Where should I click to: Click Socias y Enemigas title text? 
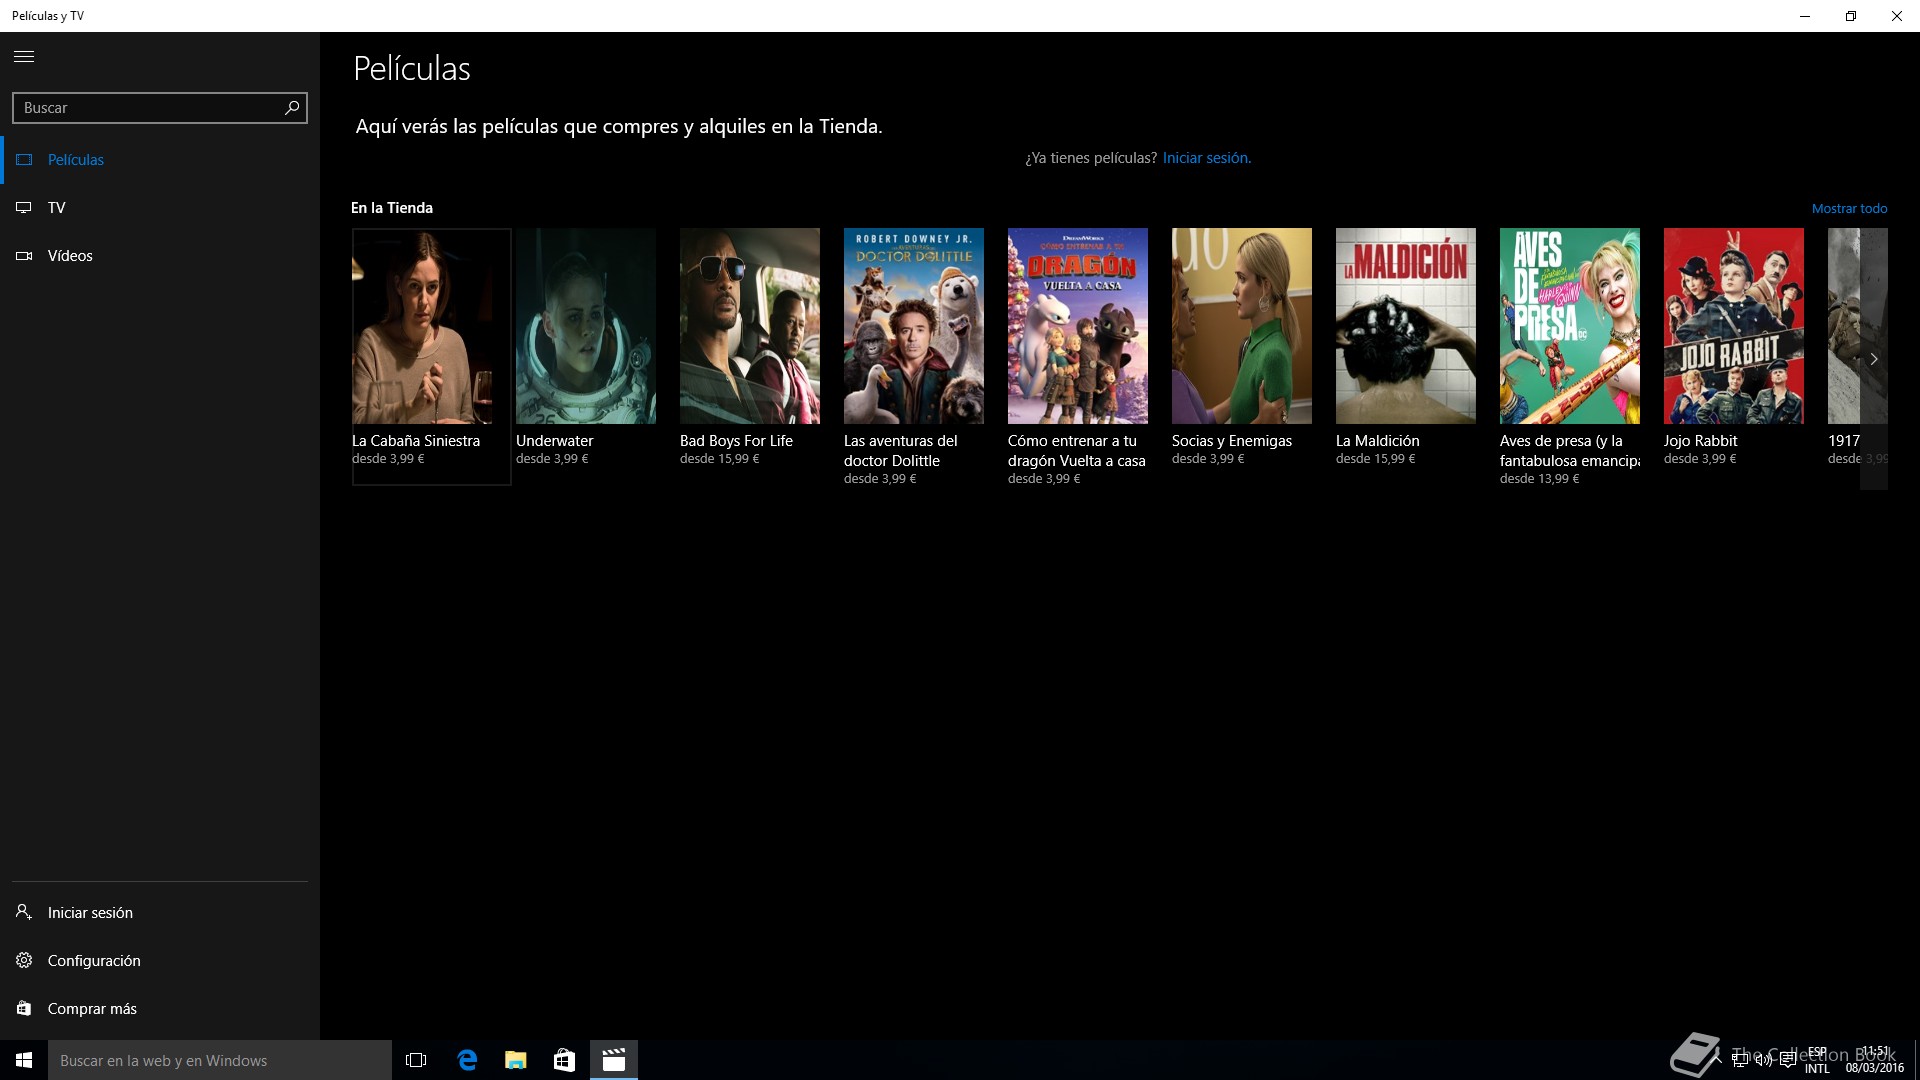[x=1232, y=441]
